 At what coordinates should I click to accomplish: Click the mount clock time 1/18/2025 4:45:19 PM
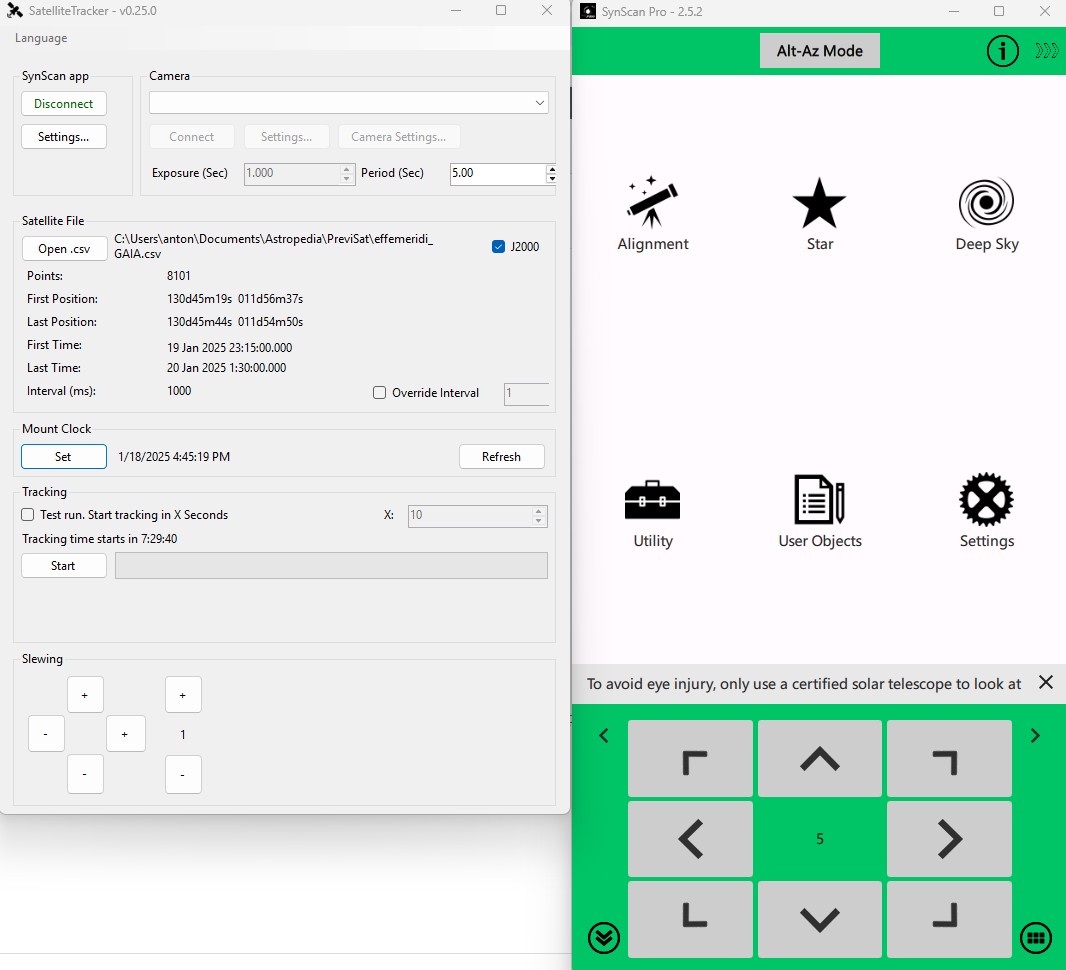point(174,457)
